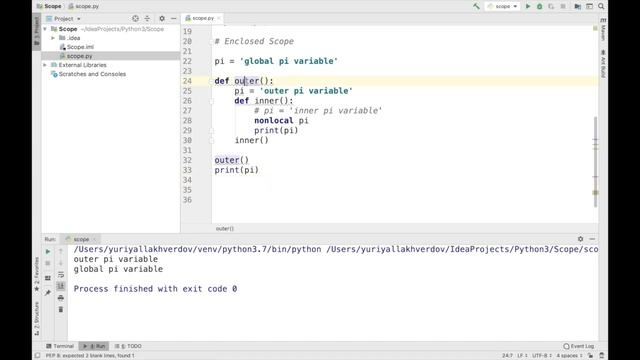Select Scratches and Consoles

[88, 74]
